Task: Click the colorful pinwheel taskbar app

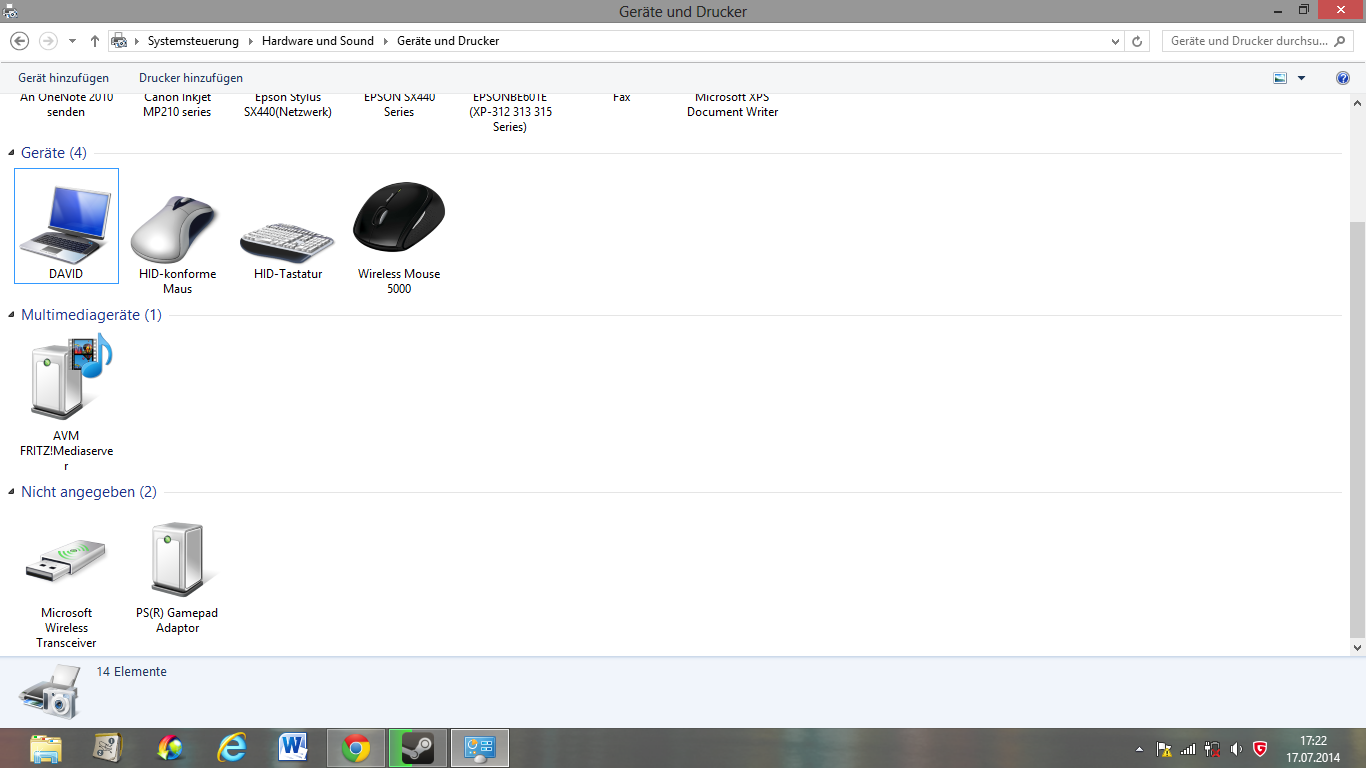Action: 170,748
